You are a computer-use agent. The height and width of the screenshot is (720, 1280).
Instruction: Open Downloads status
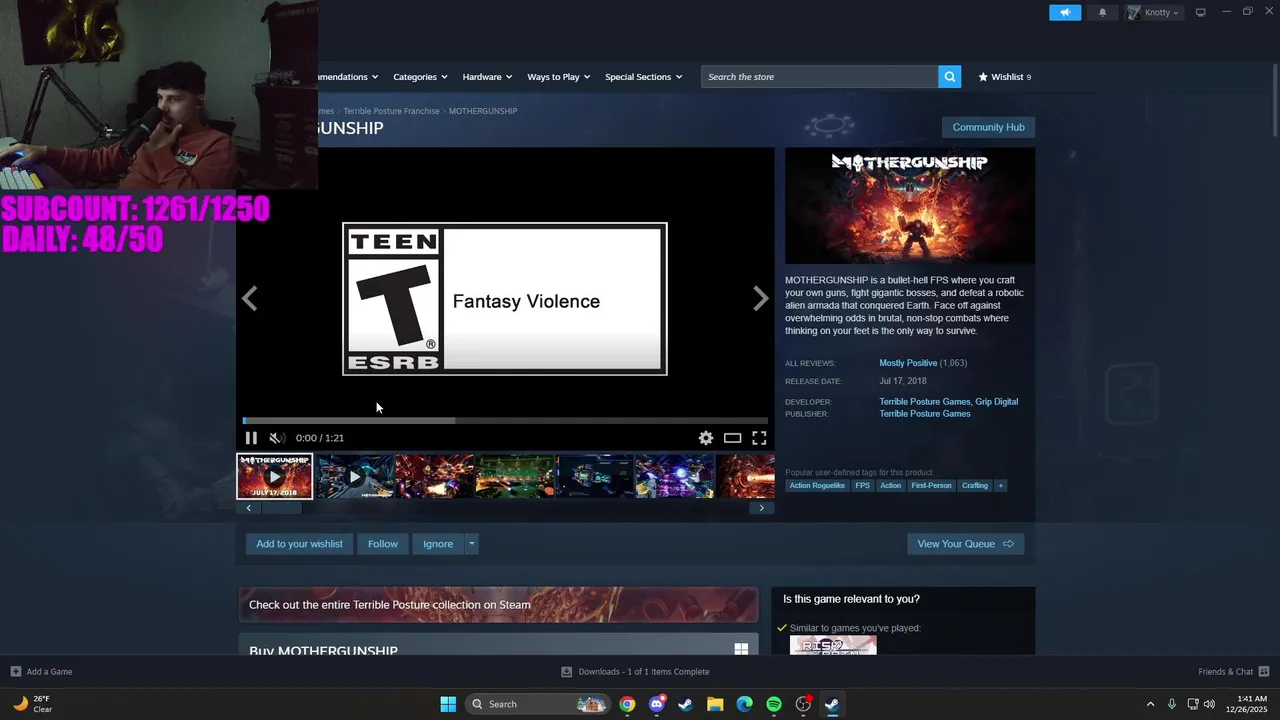[x=635, y=672]
